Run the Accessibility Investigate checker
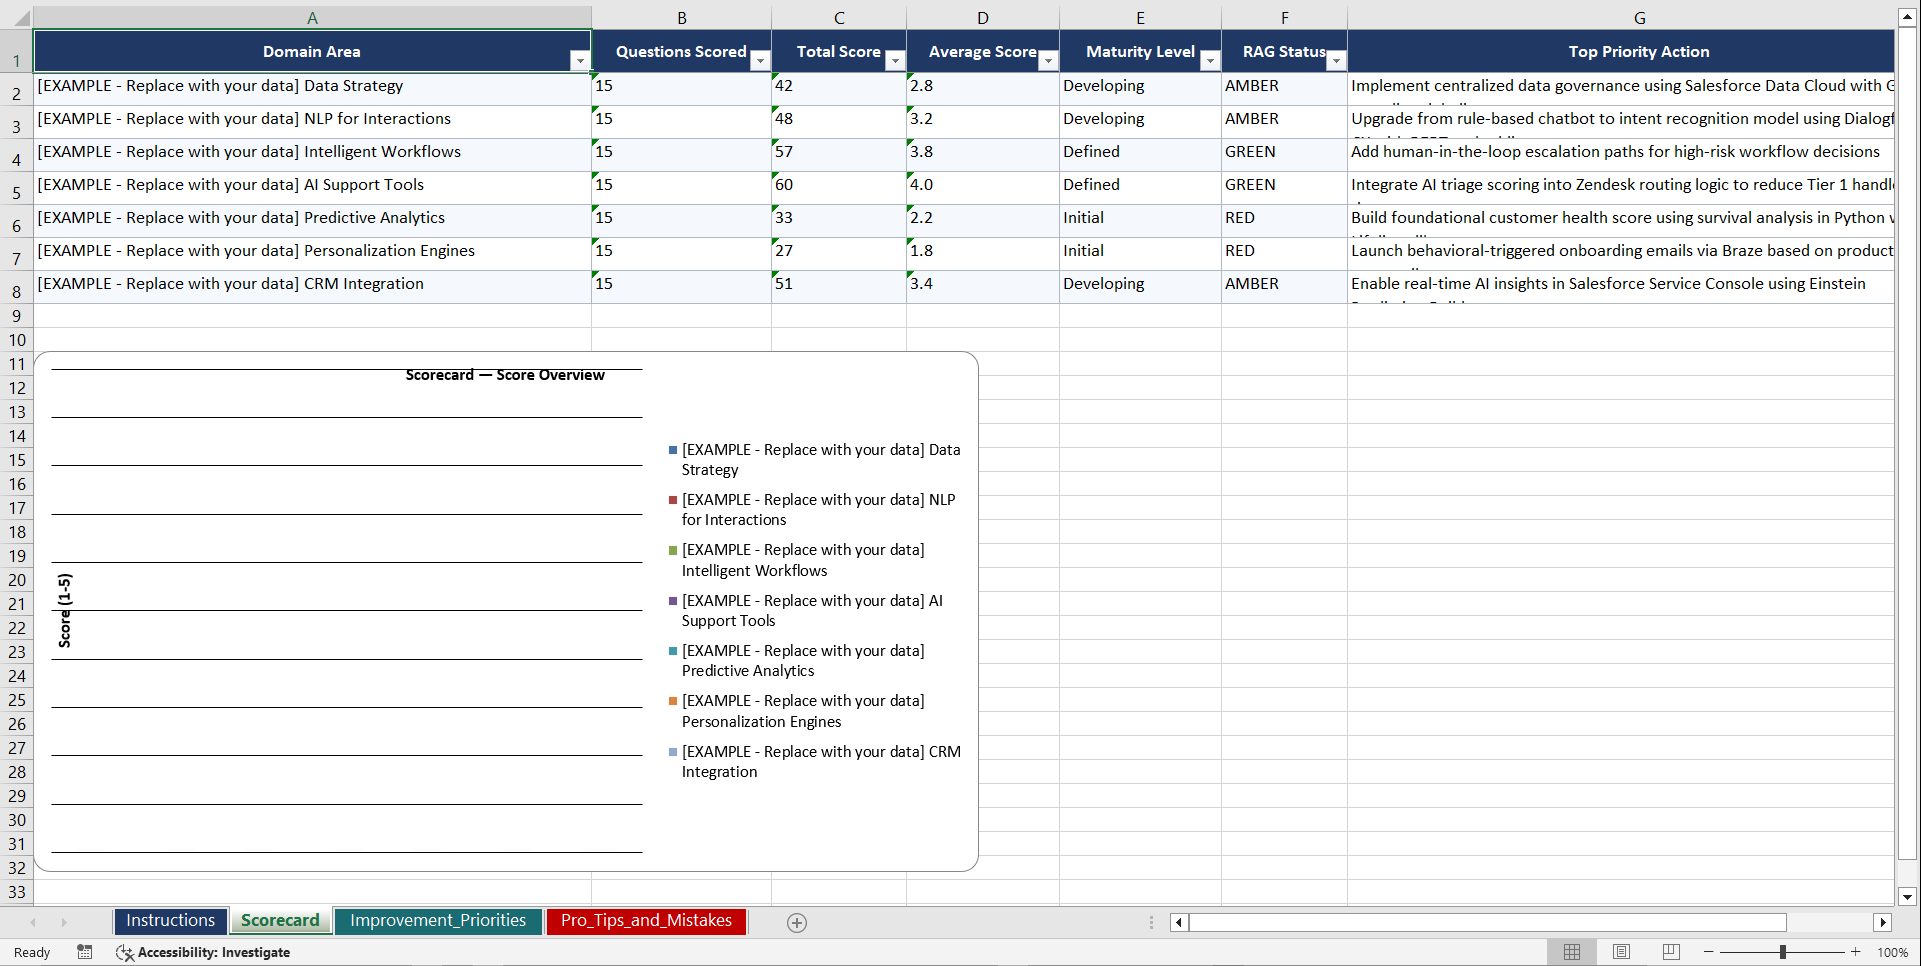The width and height of the screenshot is (1921, 966). point(204,952)
